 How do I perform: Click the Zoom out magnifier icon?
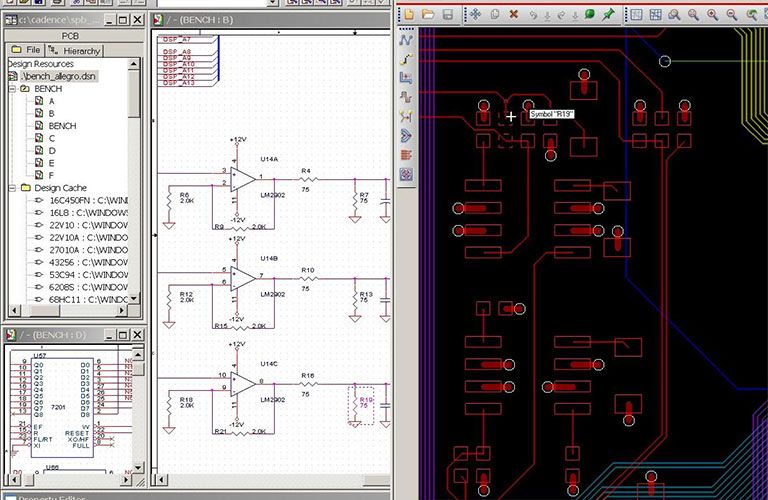(732, 14)
